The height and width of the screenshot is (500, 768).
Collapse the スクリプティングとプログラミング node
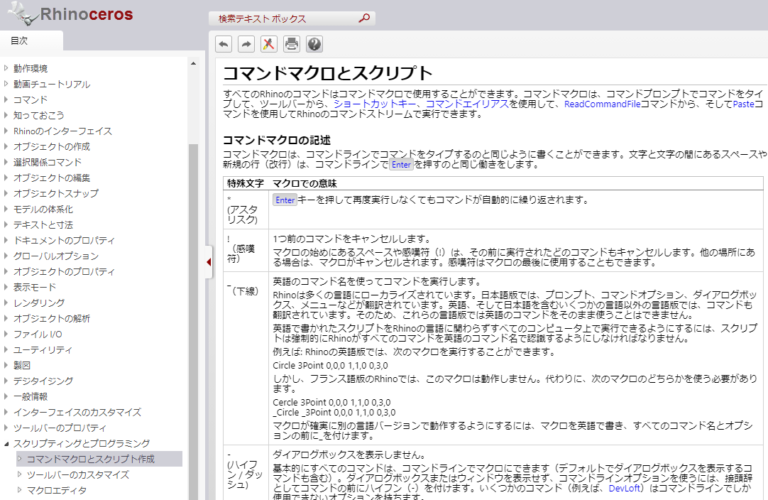click(6, 444)
